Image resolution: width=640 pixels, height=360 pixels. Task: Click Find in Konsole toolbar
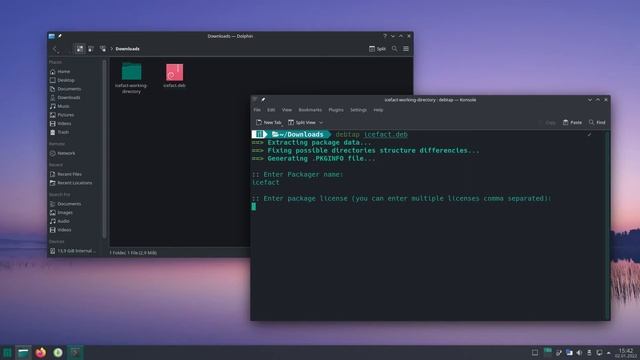[597, 122]
